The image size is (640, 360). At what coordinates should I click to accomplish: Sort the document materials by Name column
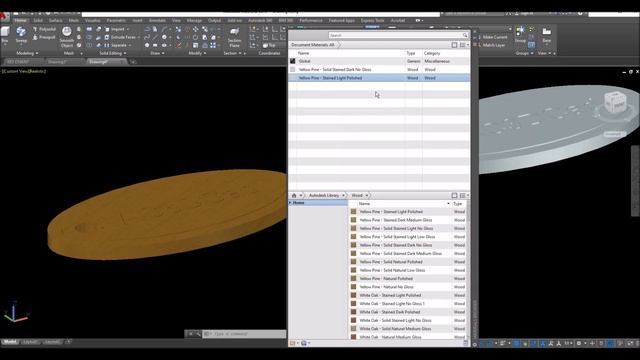click(x=303, y=53)
